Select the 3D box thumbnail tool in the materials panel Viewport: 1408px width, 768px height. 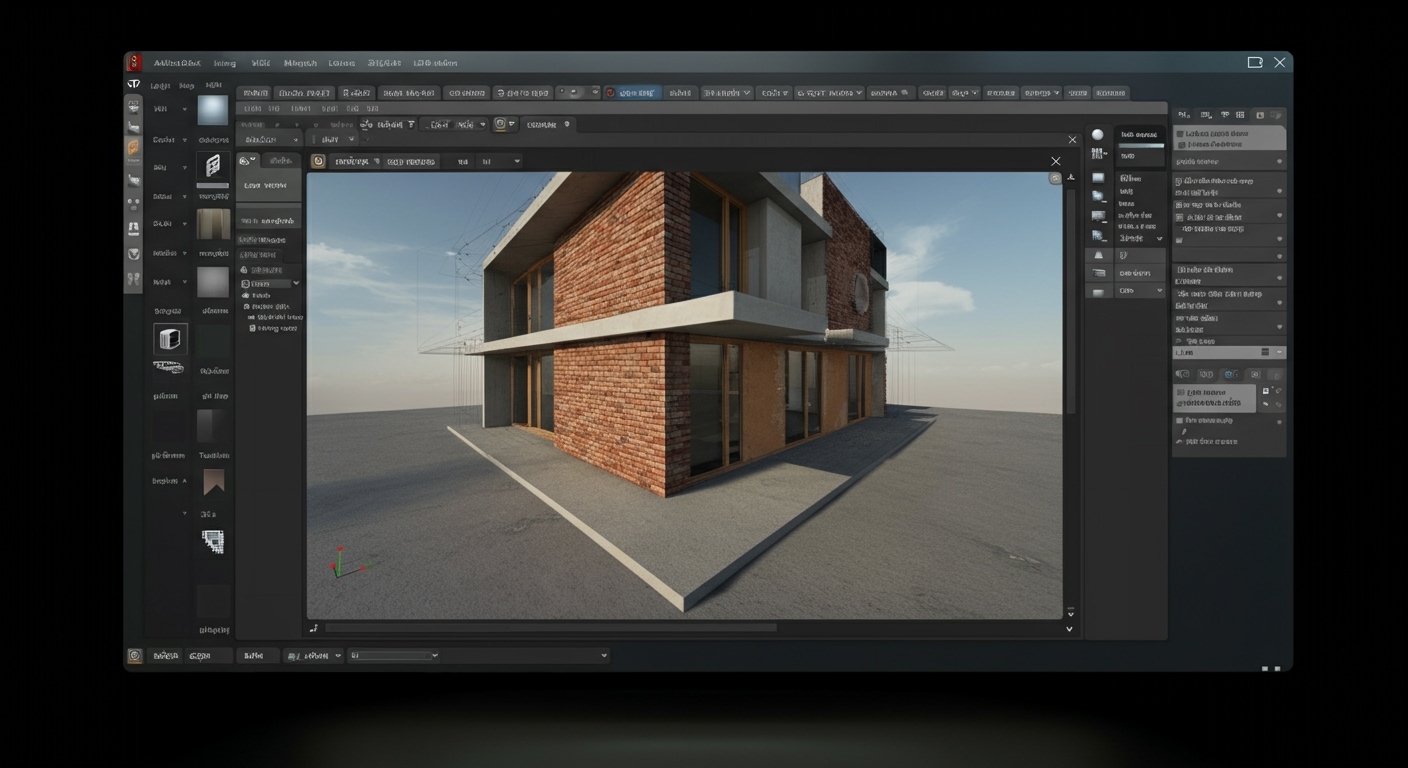coord(170,339)
